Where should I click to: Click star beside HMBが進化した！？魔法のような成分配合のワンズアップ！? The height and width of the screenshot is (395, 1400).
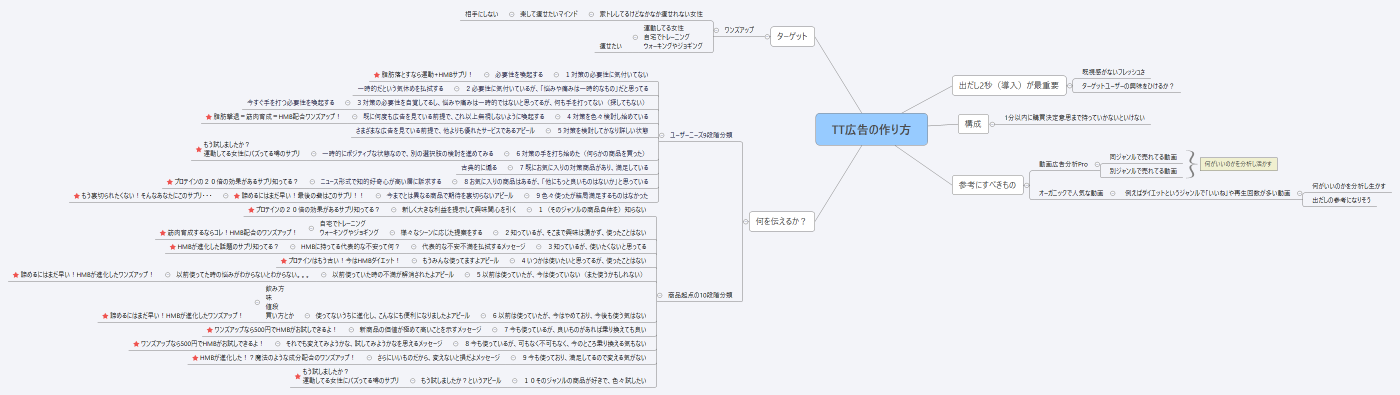[x=194, y=357]
